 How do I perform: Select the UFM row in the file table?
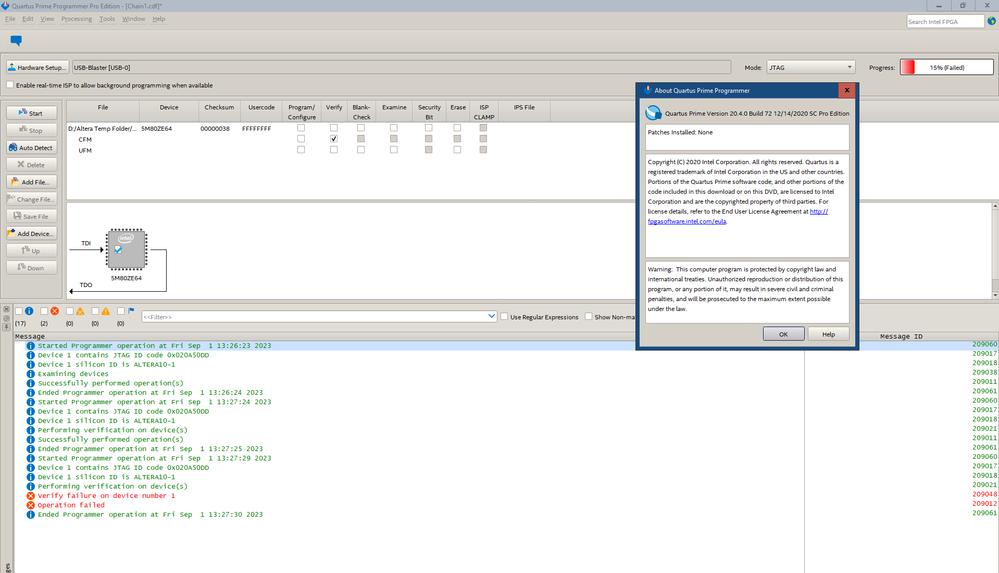tap(85, 150)
